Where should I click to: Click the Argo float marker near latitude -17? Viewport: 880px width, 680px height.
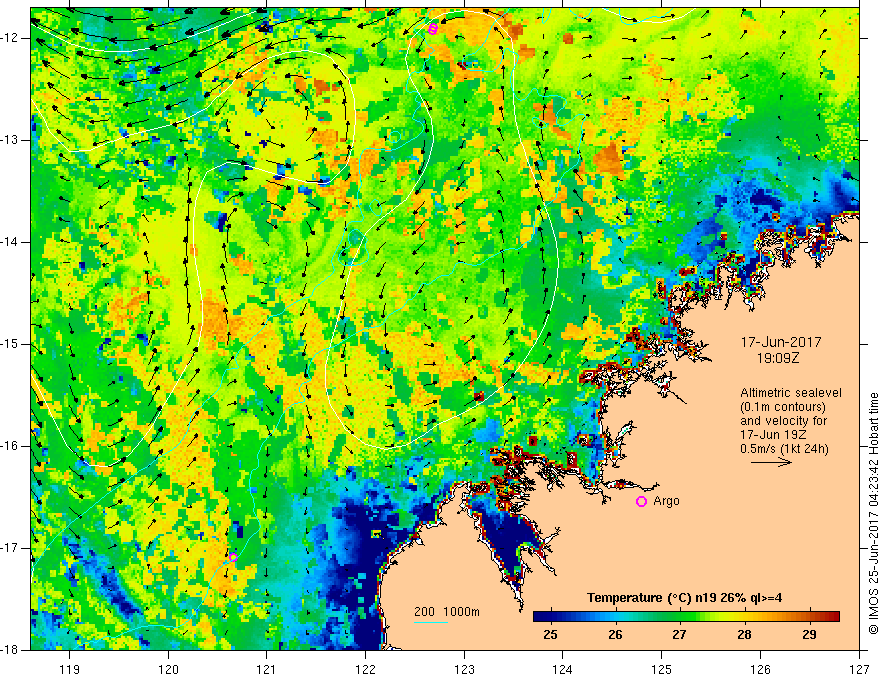pyautogui.click(x=233, y=557)
